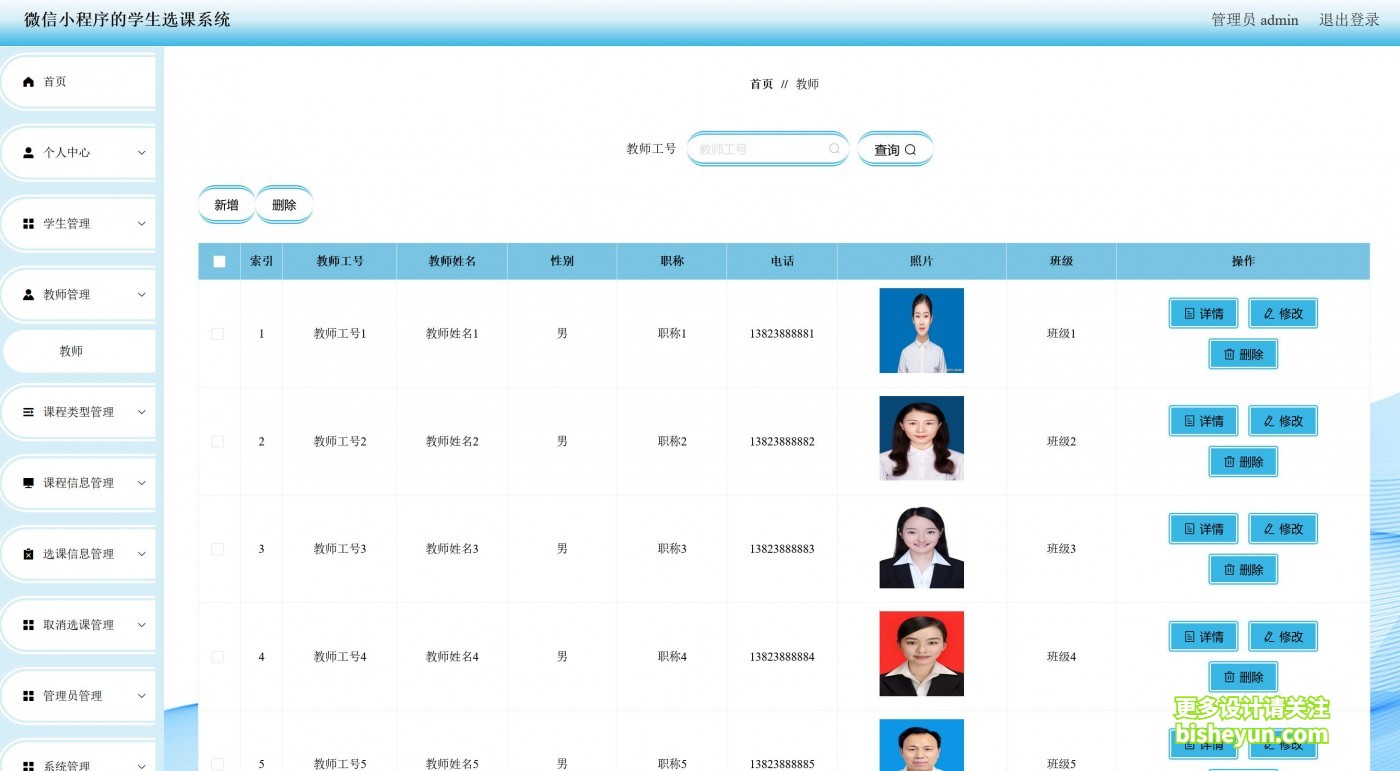Click the clipboard icon beside 选课信息管理
Screen dimensions: 1400x771
(28, 554)
